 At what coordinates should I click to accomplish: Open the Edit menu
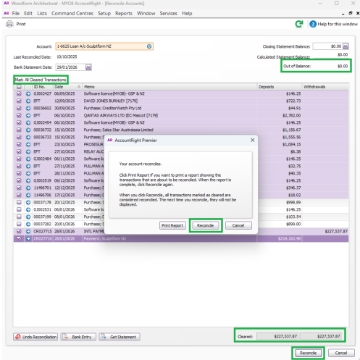pyautogui.click(x=28, y=13)
